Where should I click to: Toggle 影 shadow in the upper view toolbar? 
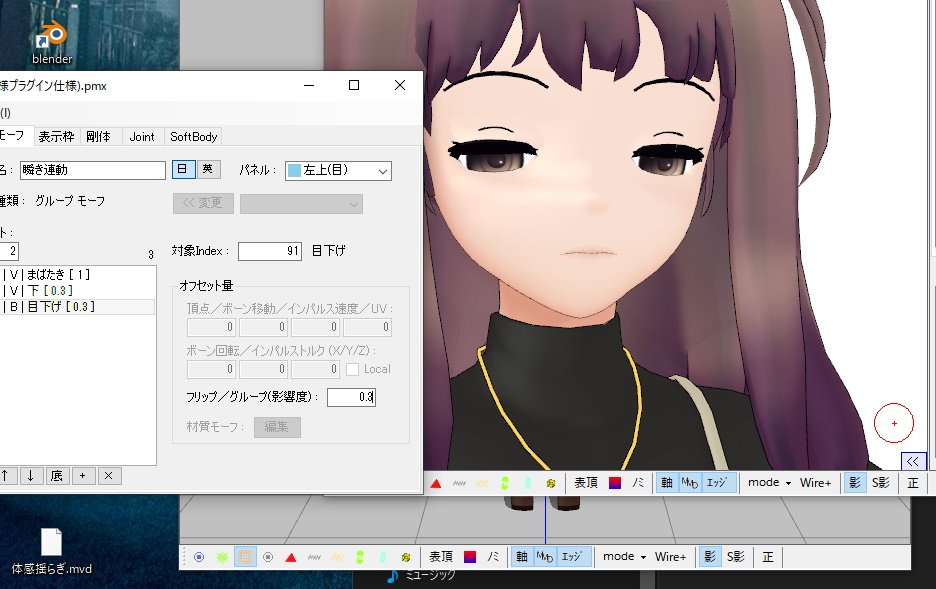855,483
